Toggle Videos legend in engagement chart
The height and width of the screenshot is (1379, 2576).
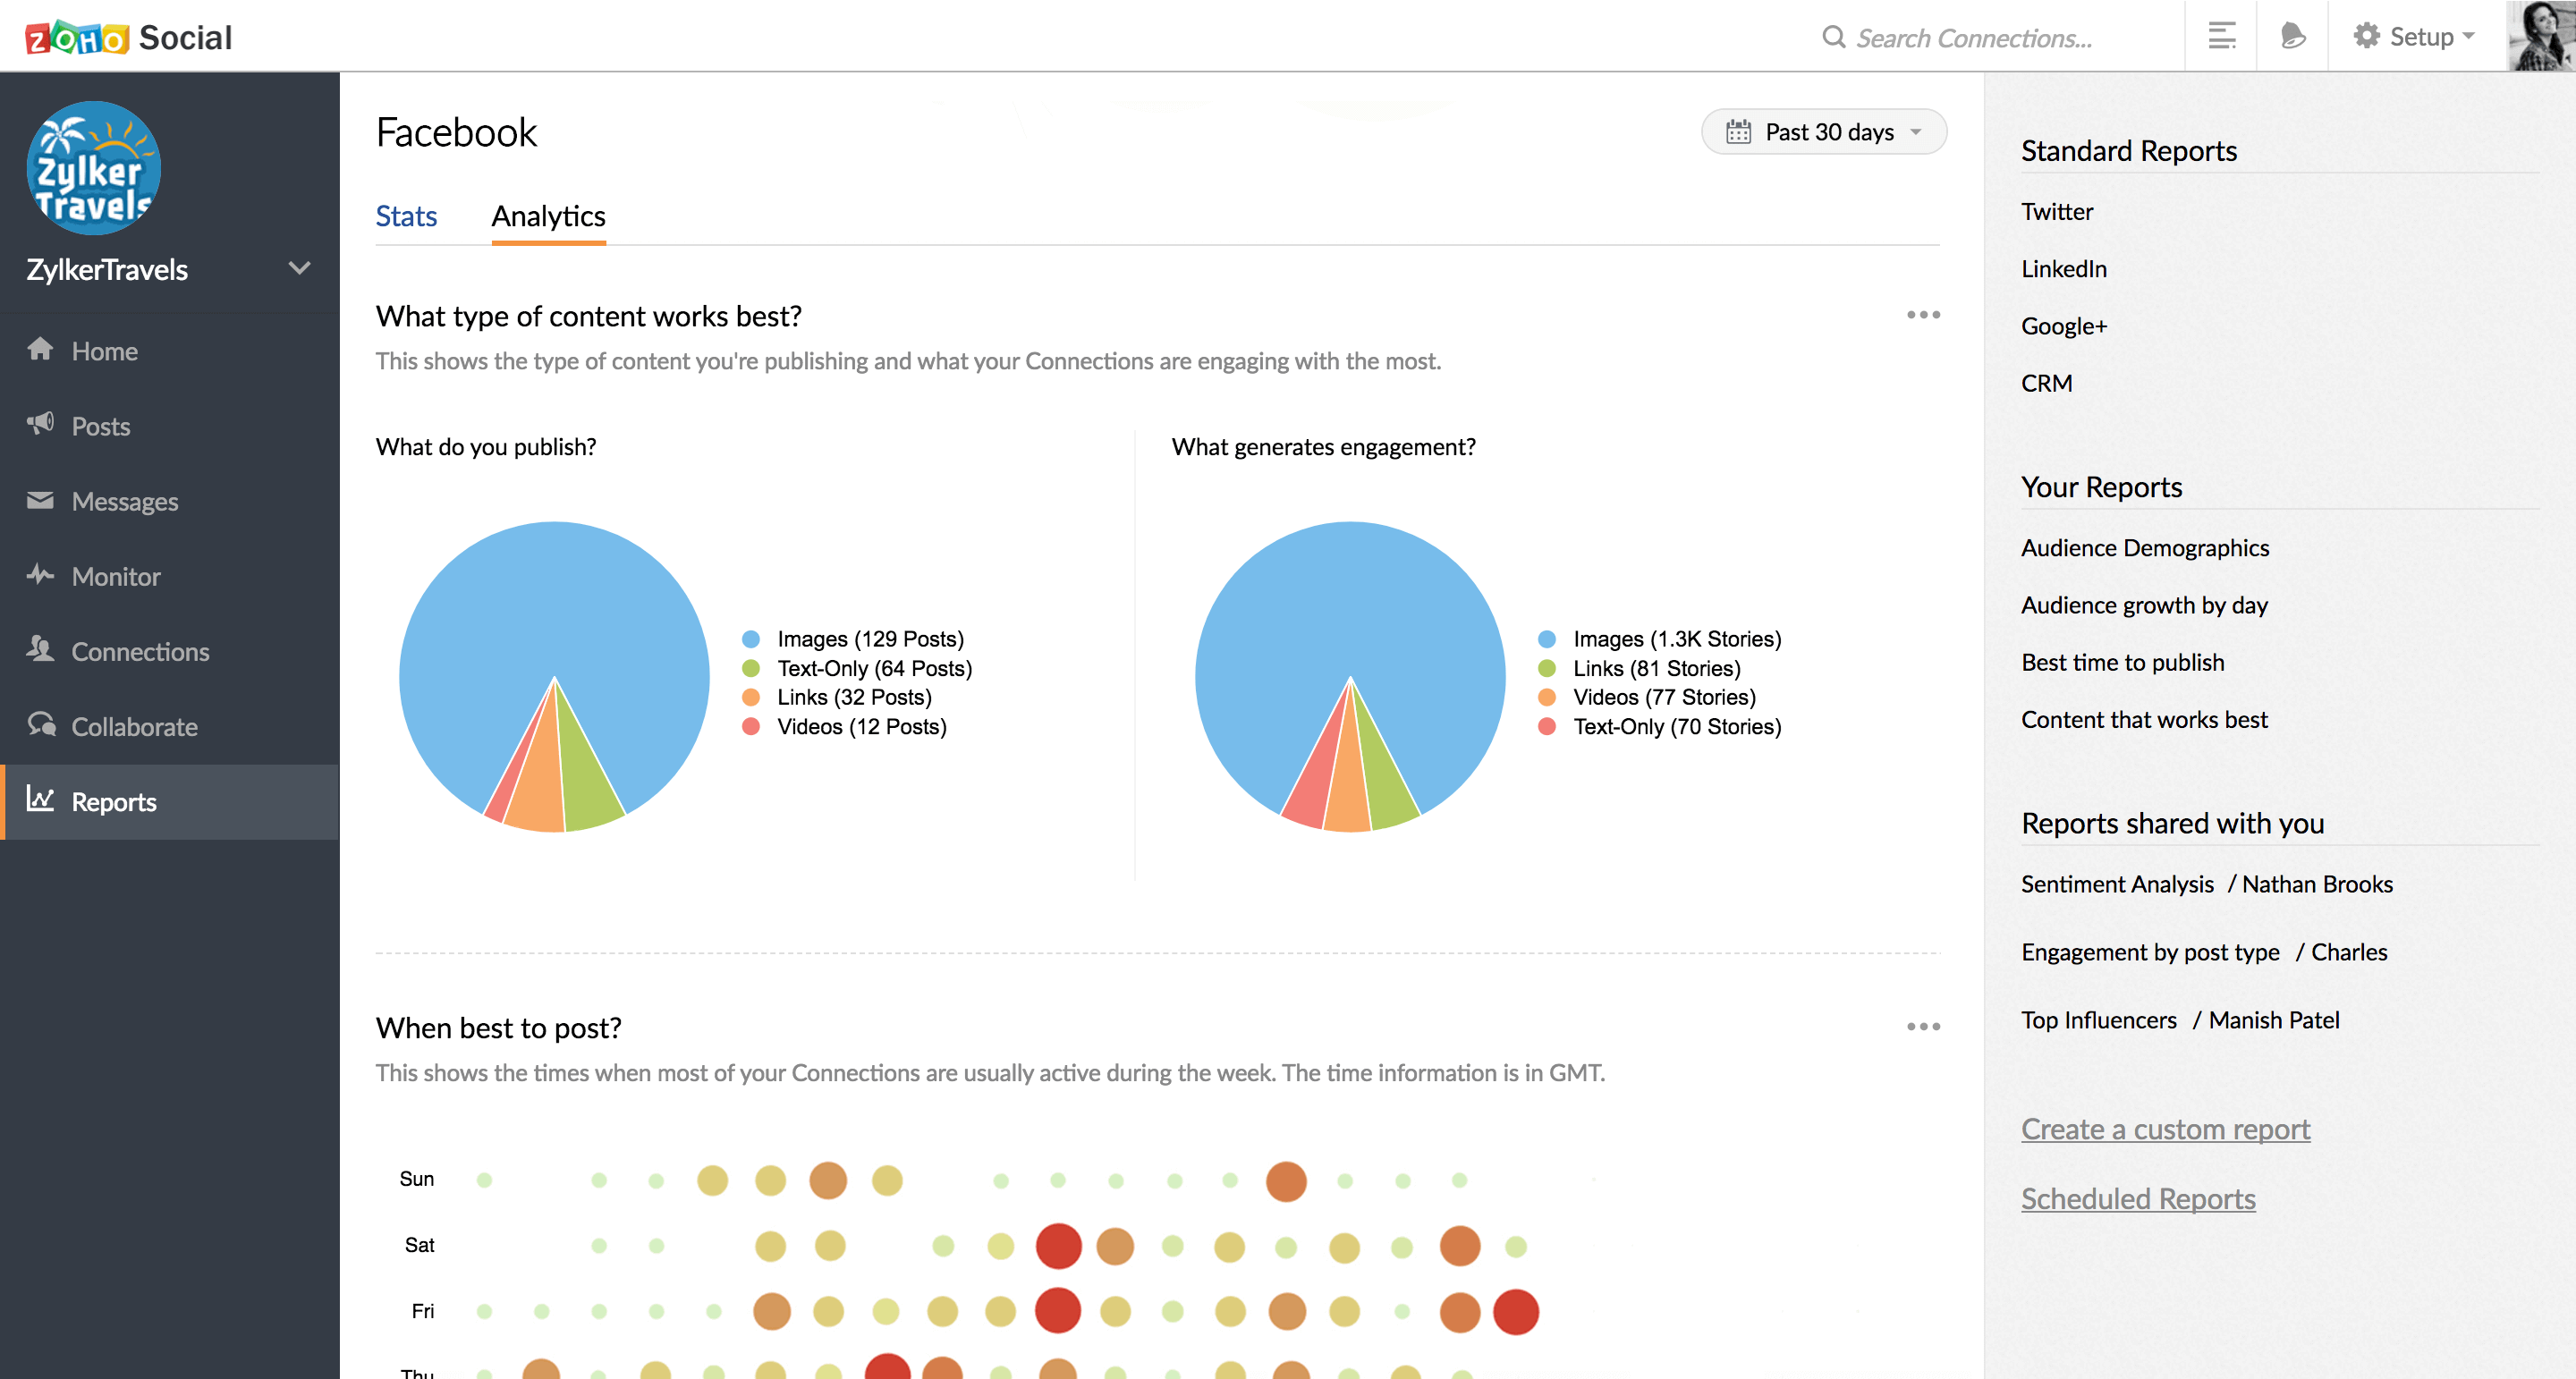click(1647, 697)
